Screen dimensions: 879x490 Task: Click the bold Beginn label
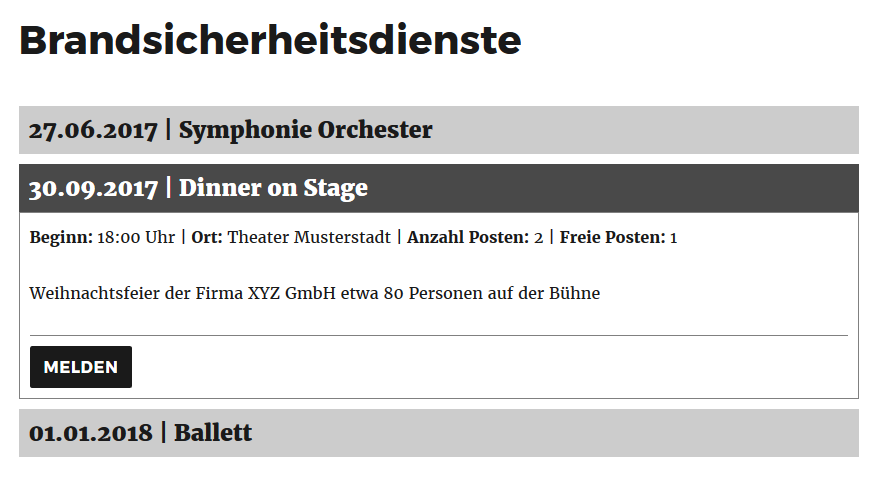point(61,238)
